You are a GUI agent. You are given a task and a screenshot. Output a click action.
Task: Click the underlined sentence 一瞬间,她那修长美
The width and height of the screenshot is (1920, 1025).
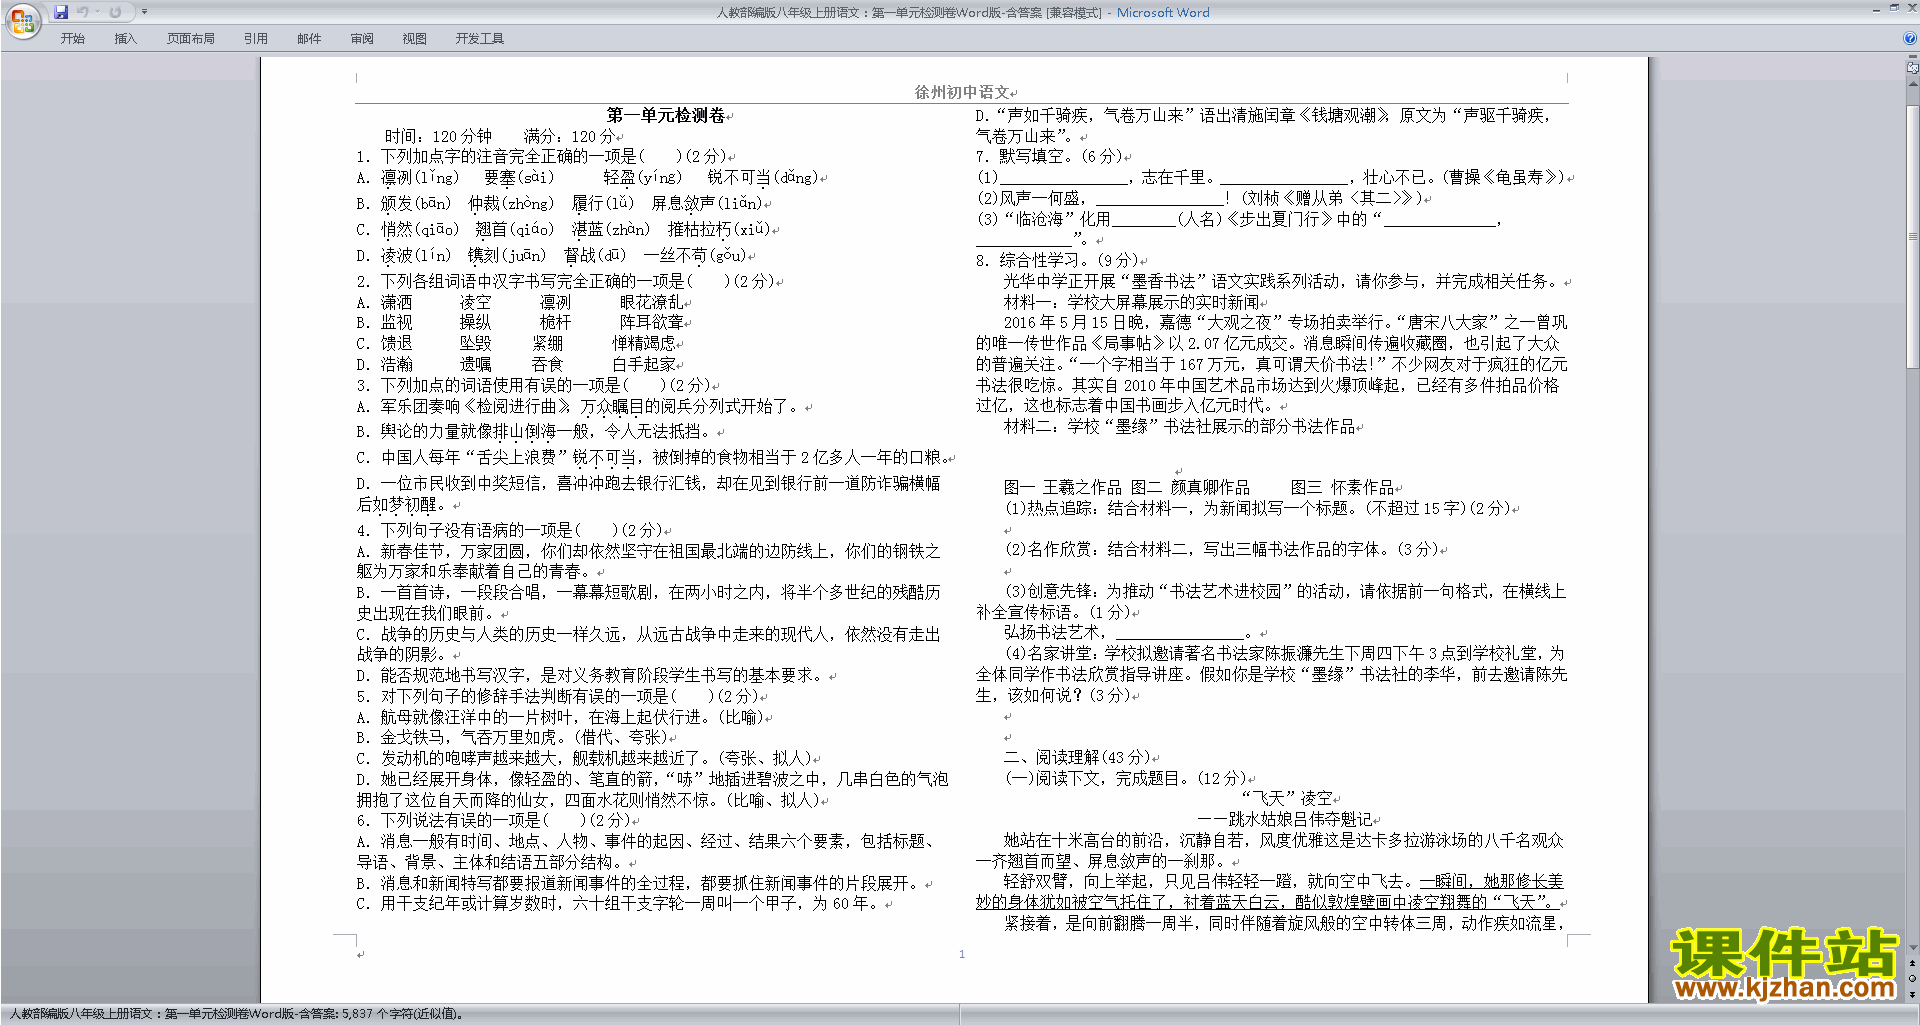[x=1491, y=881]
